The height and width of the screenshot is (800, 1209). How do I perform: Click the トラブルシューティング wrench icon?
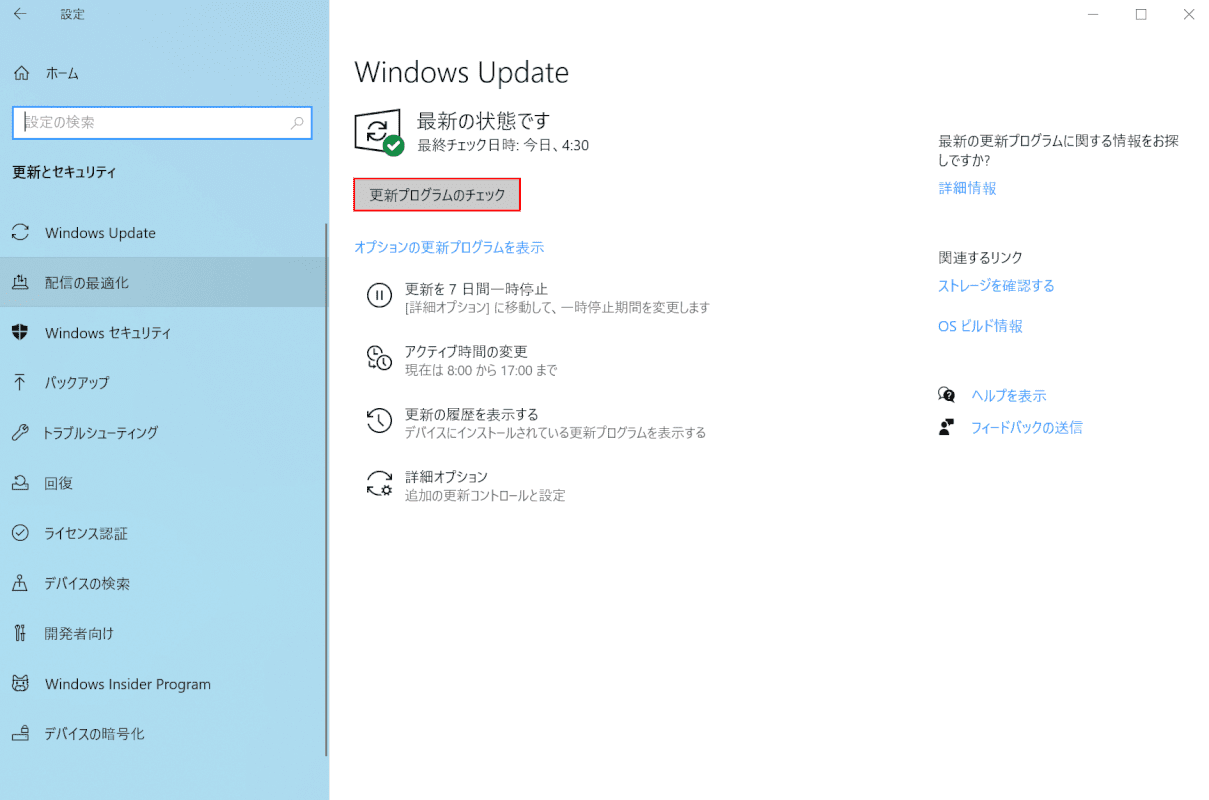[x=20, y=433]
